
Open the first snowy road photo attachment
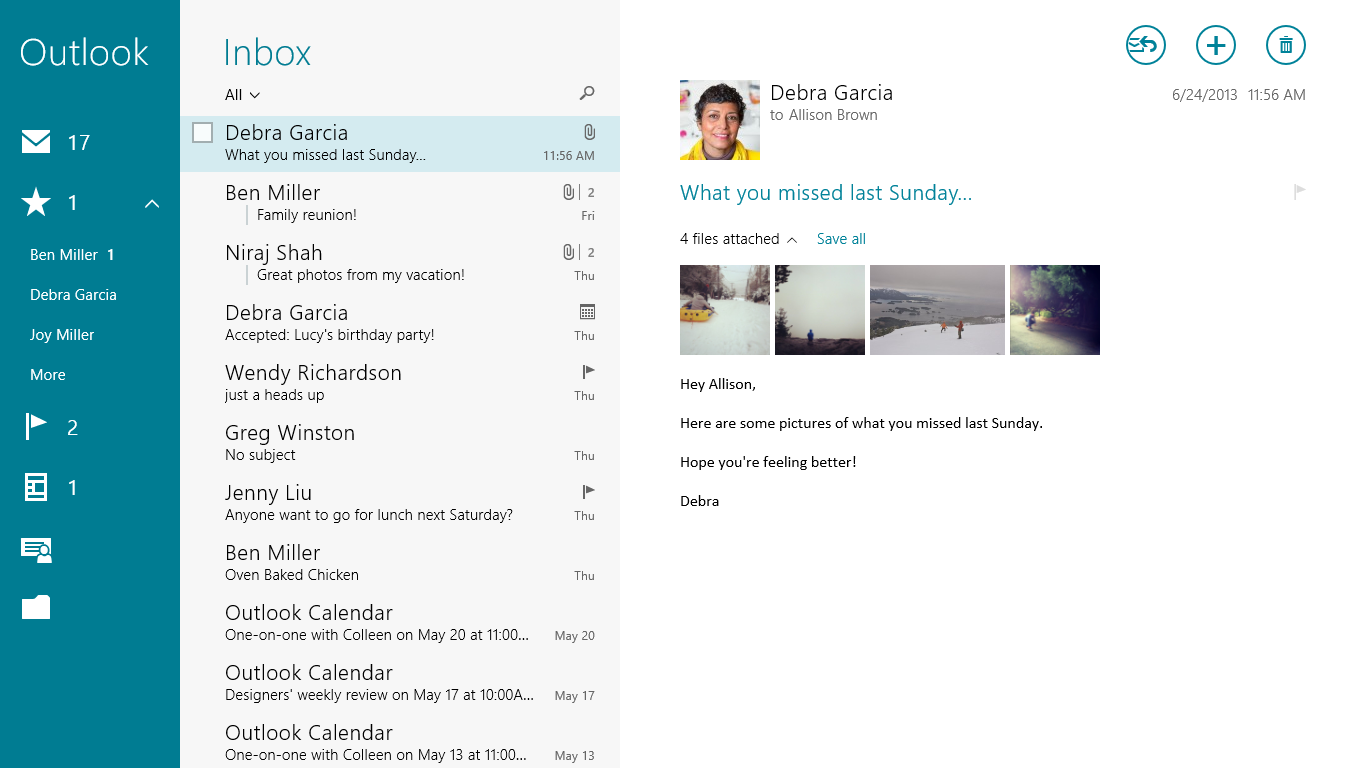click(x=724, y=310)
